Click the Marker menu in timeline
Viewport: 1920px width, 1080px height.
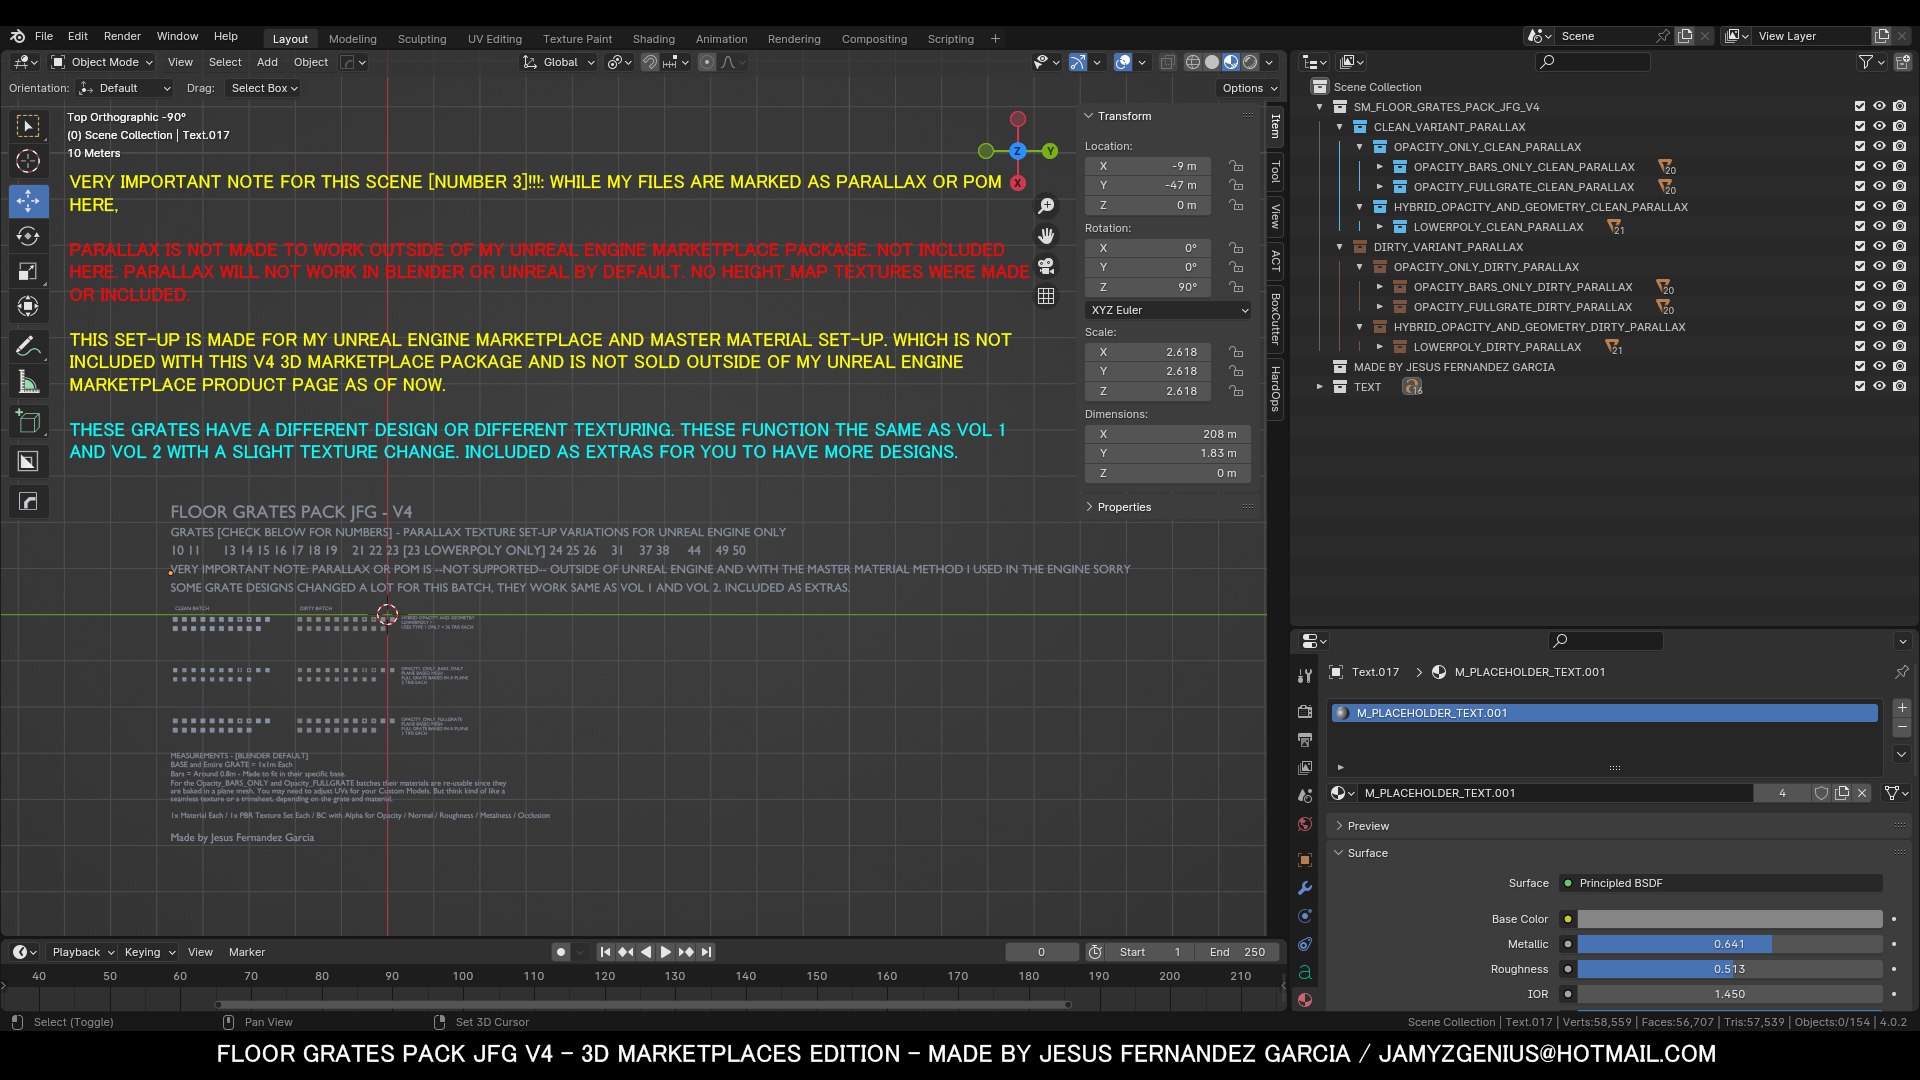click(x=246, y=952)
